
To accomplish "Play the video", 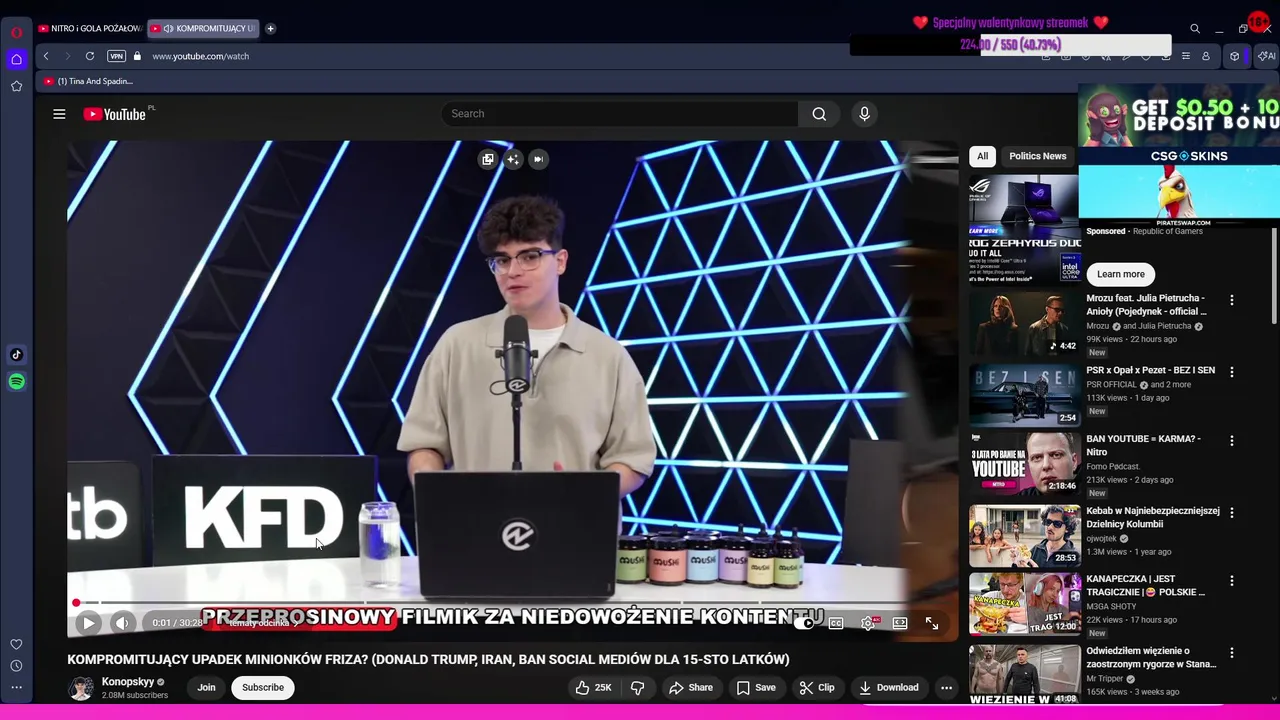I will [88, 623].
